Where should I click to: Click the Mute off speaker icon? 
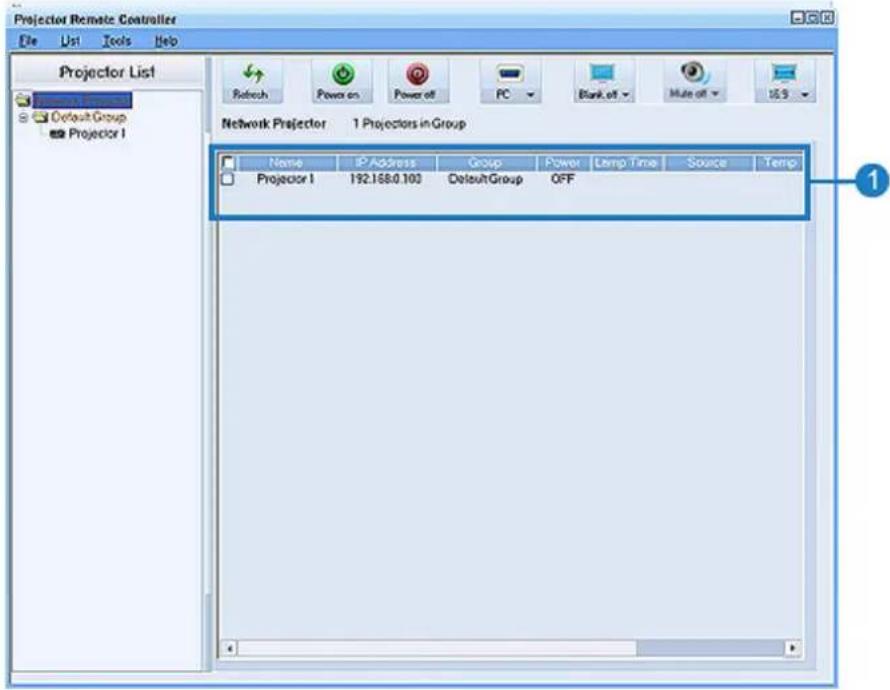tap(694, 73)
